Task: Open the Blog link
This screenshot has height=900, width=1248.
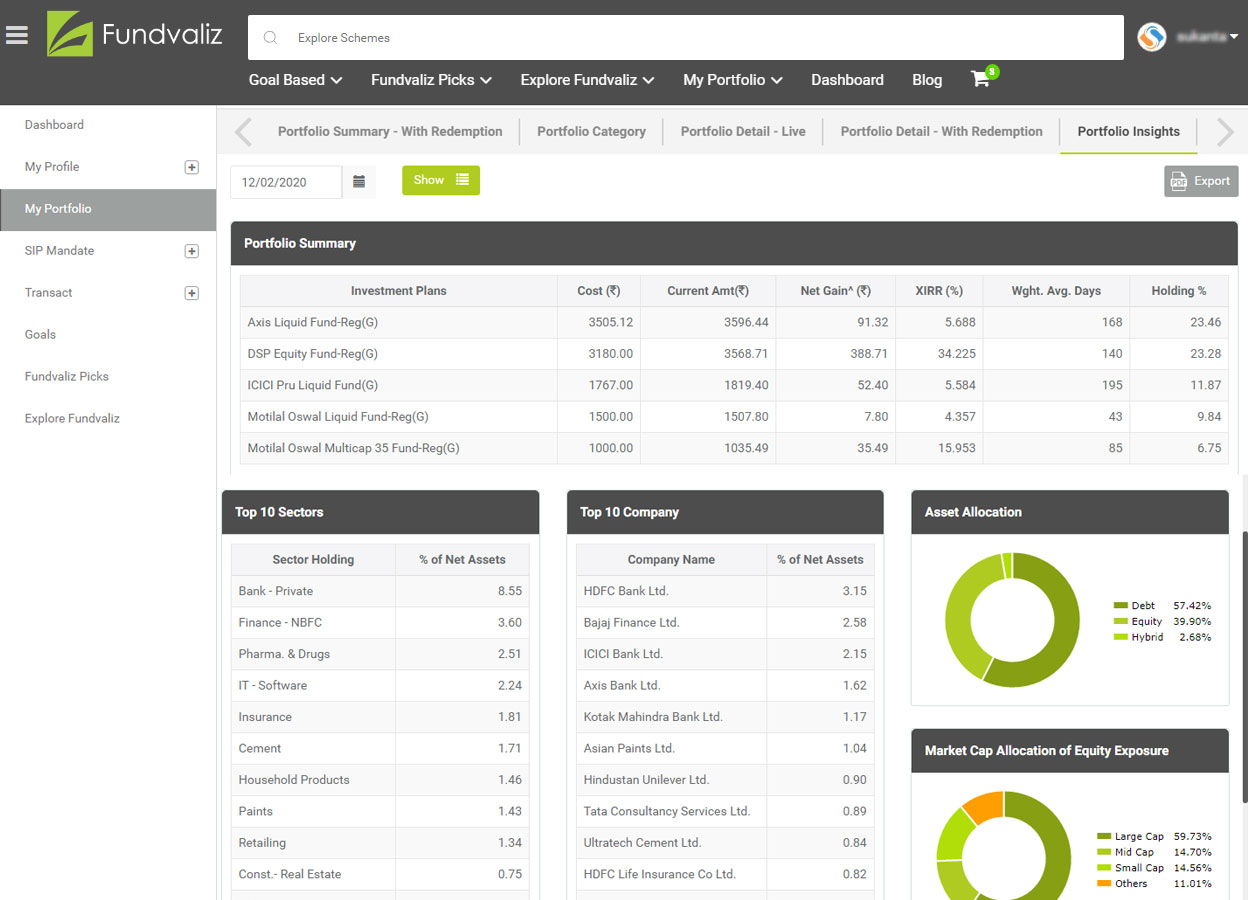Action: (927, 80)
